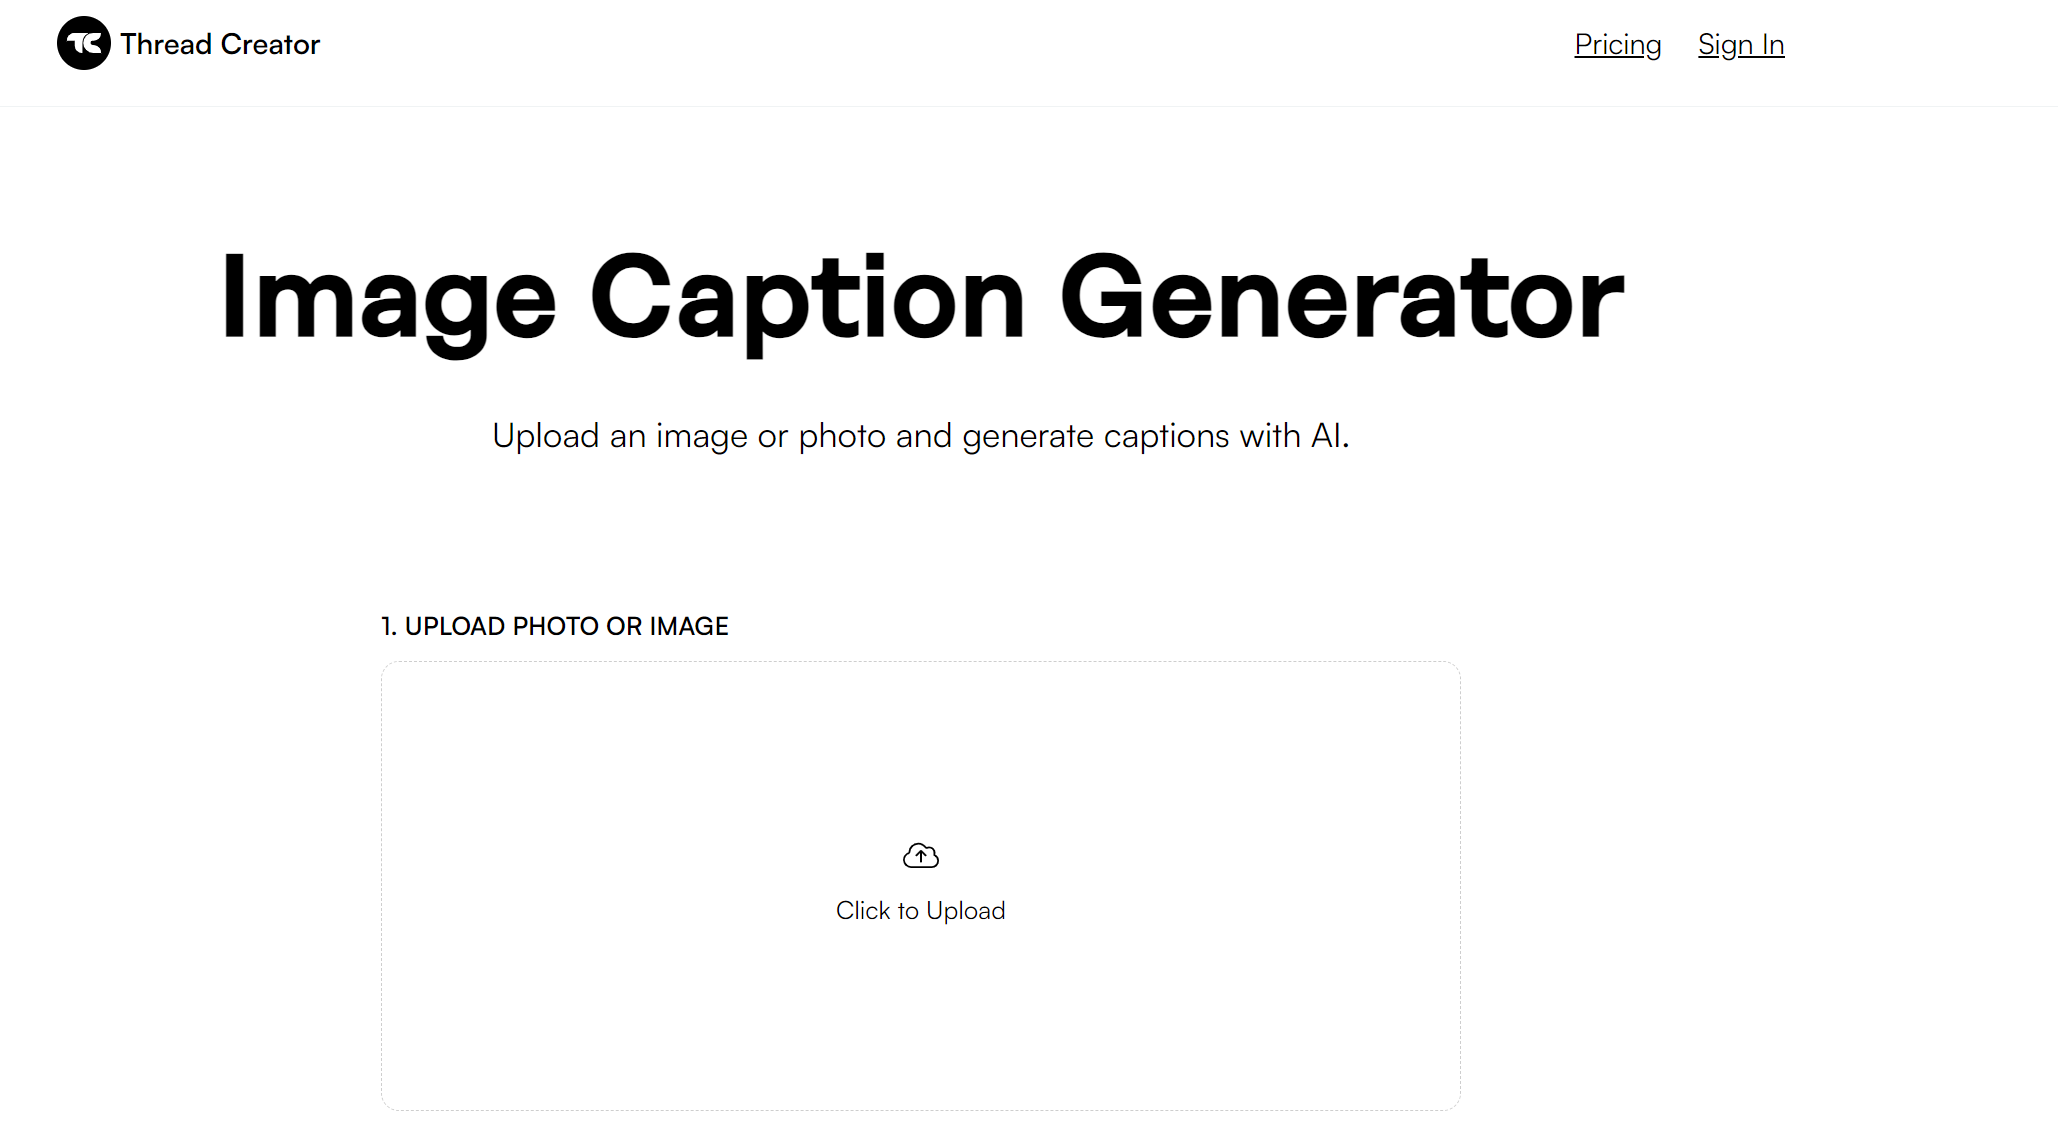Click the word "Image" in the main heading
Viewport: 2058px width, 1136px height.
(388, 298)
